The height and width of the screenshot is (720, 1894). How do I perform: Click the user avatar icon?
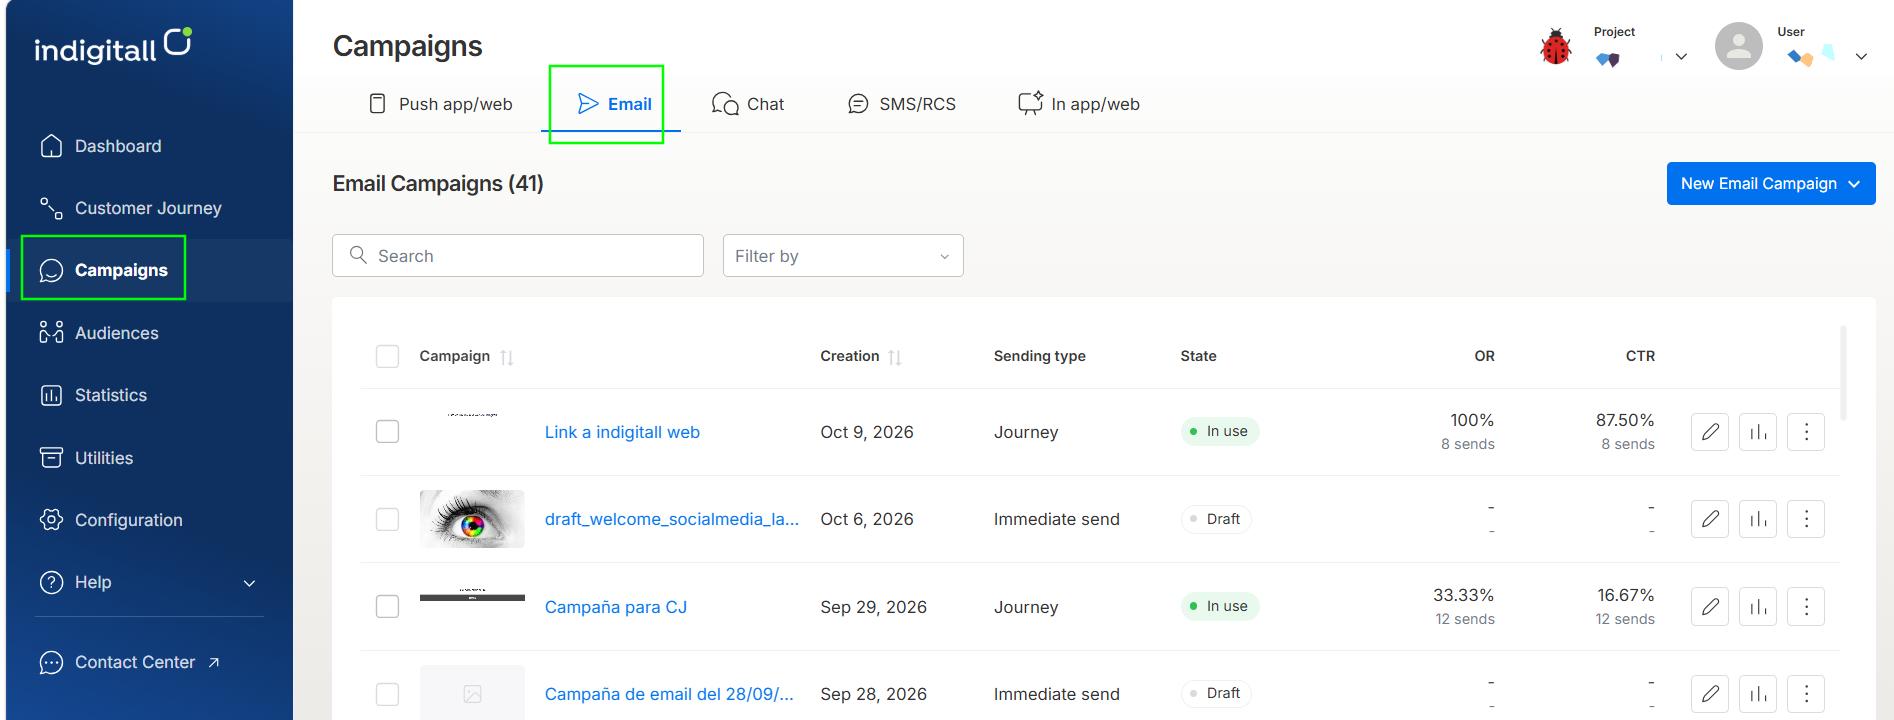tap(1739, 46)
